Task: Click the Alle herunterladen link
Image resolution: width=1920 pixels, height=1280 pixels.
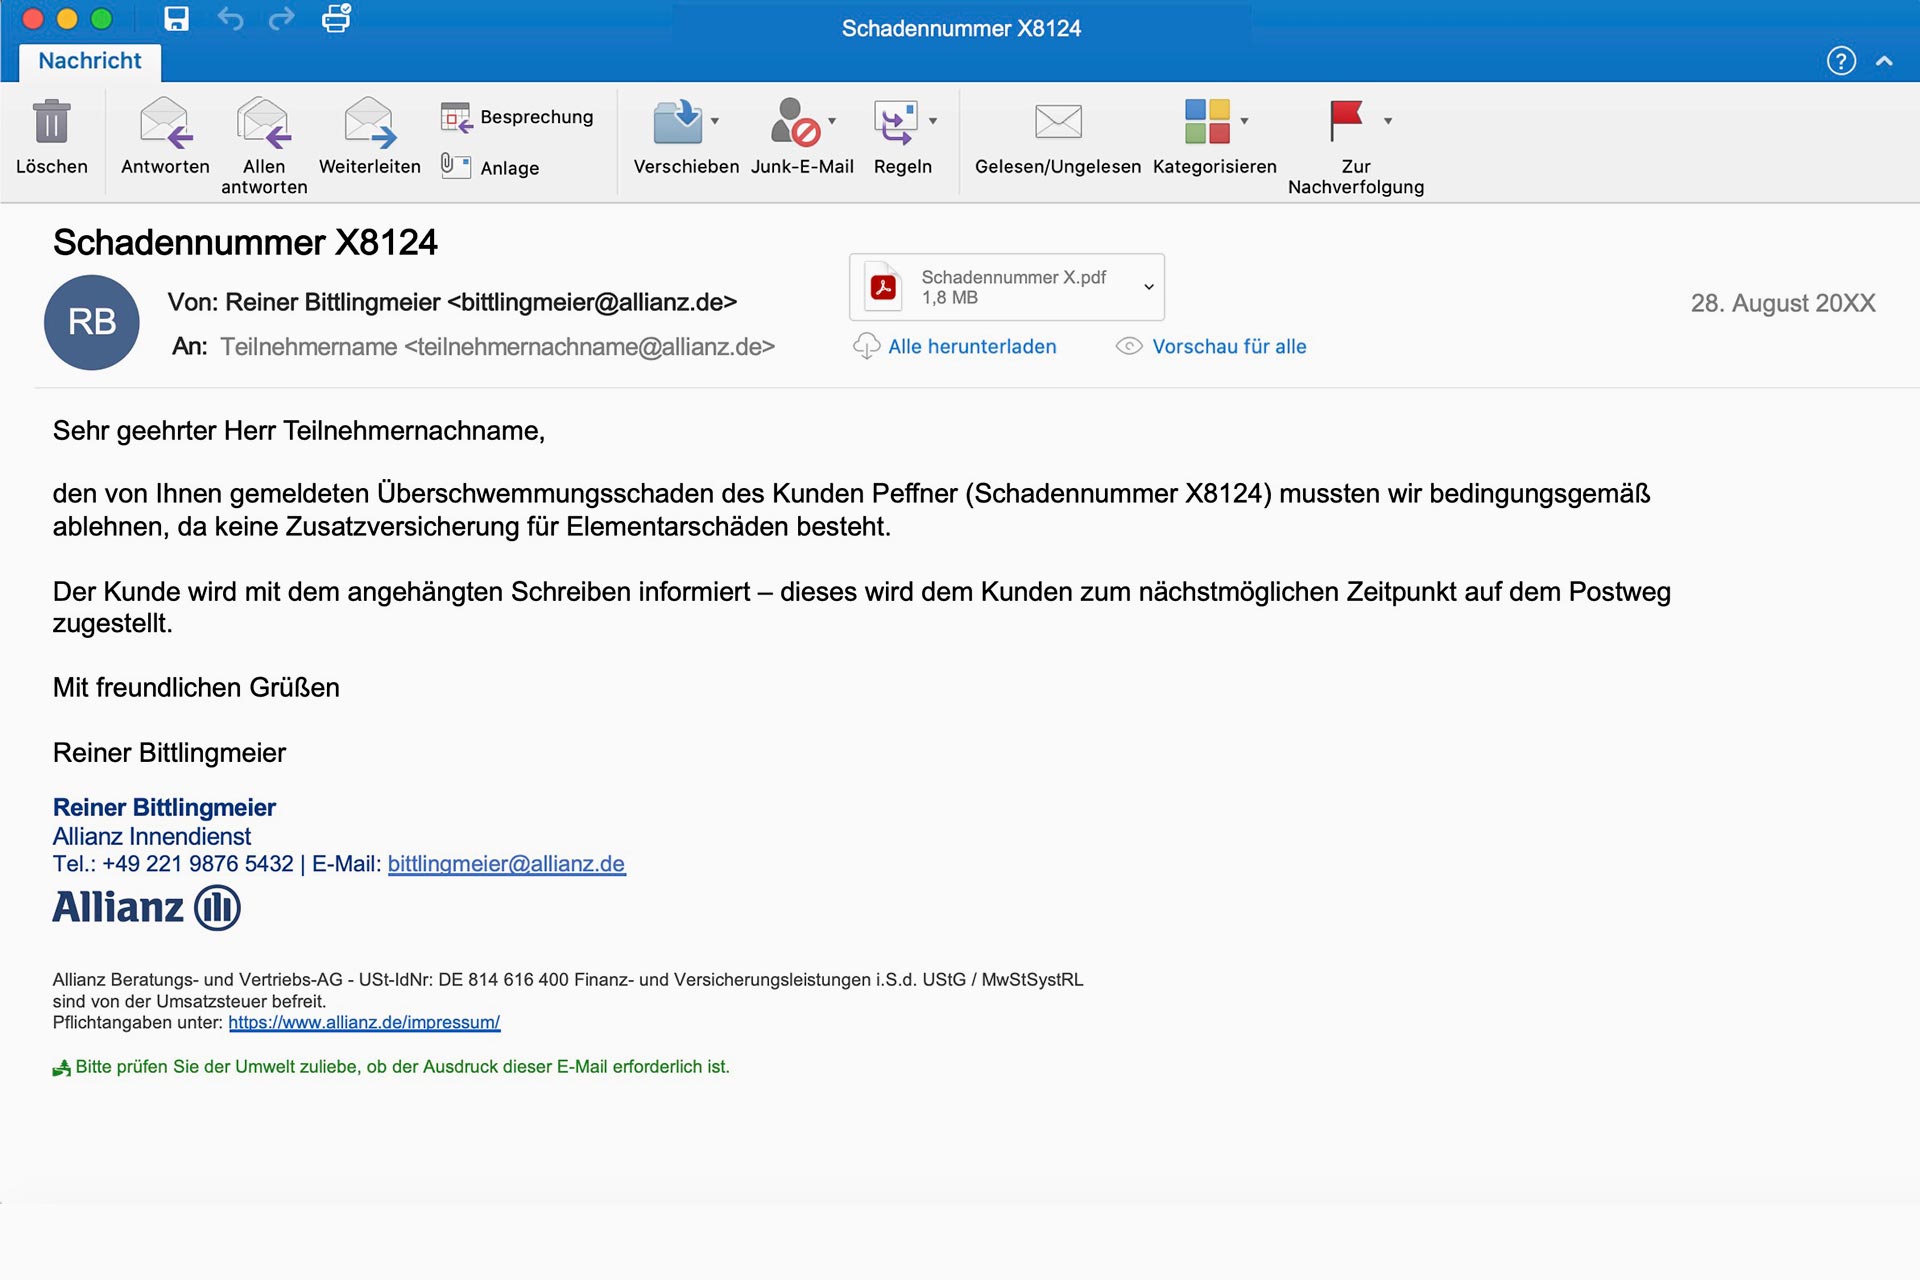Action: tap(972, 346)
